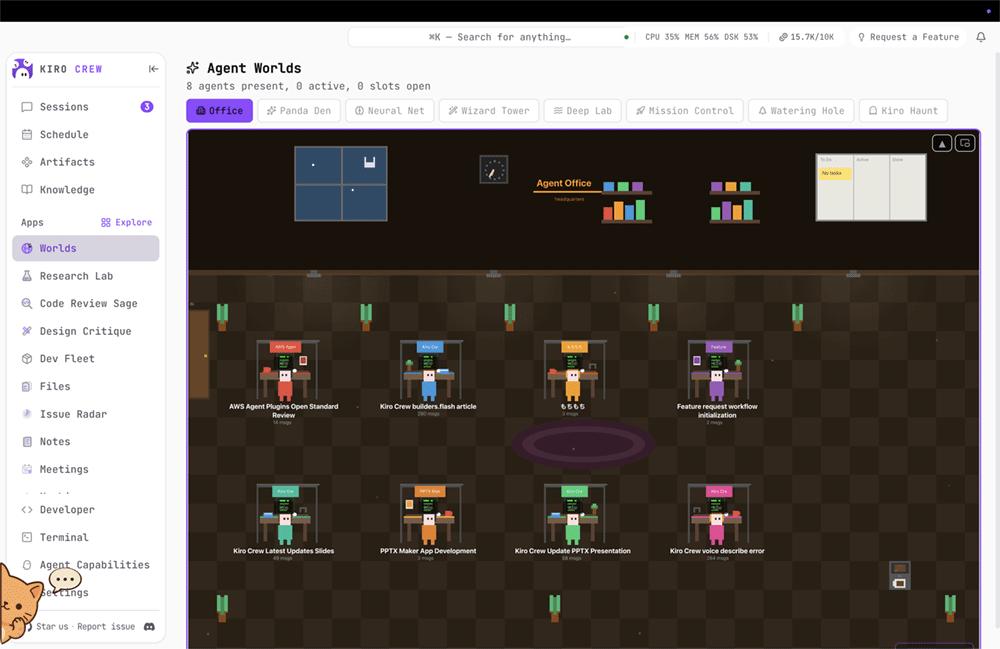Click the Files icon in sidebar
This screenshot has height=649, width=1000.
tap(27, 386)
